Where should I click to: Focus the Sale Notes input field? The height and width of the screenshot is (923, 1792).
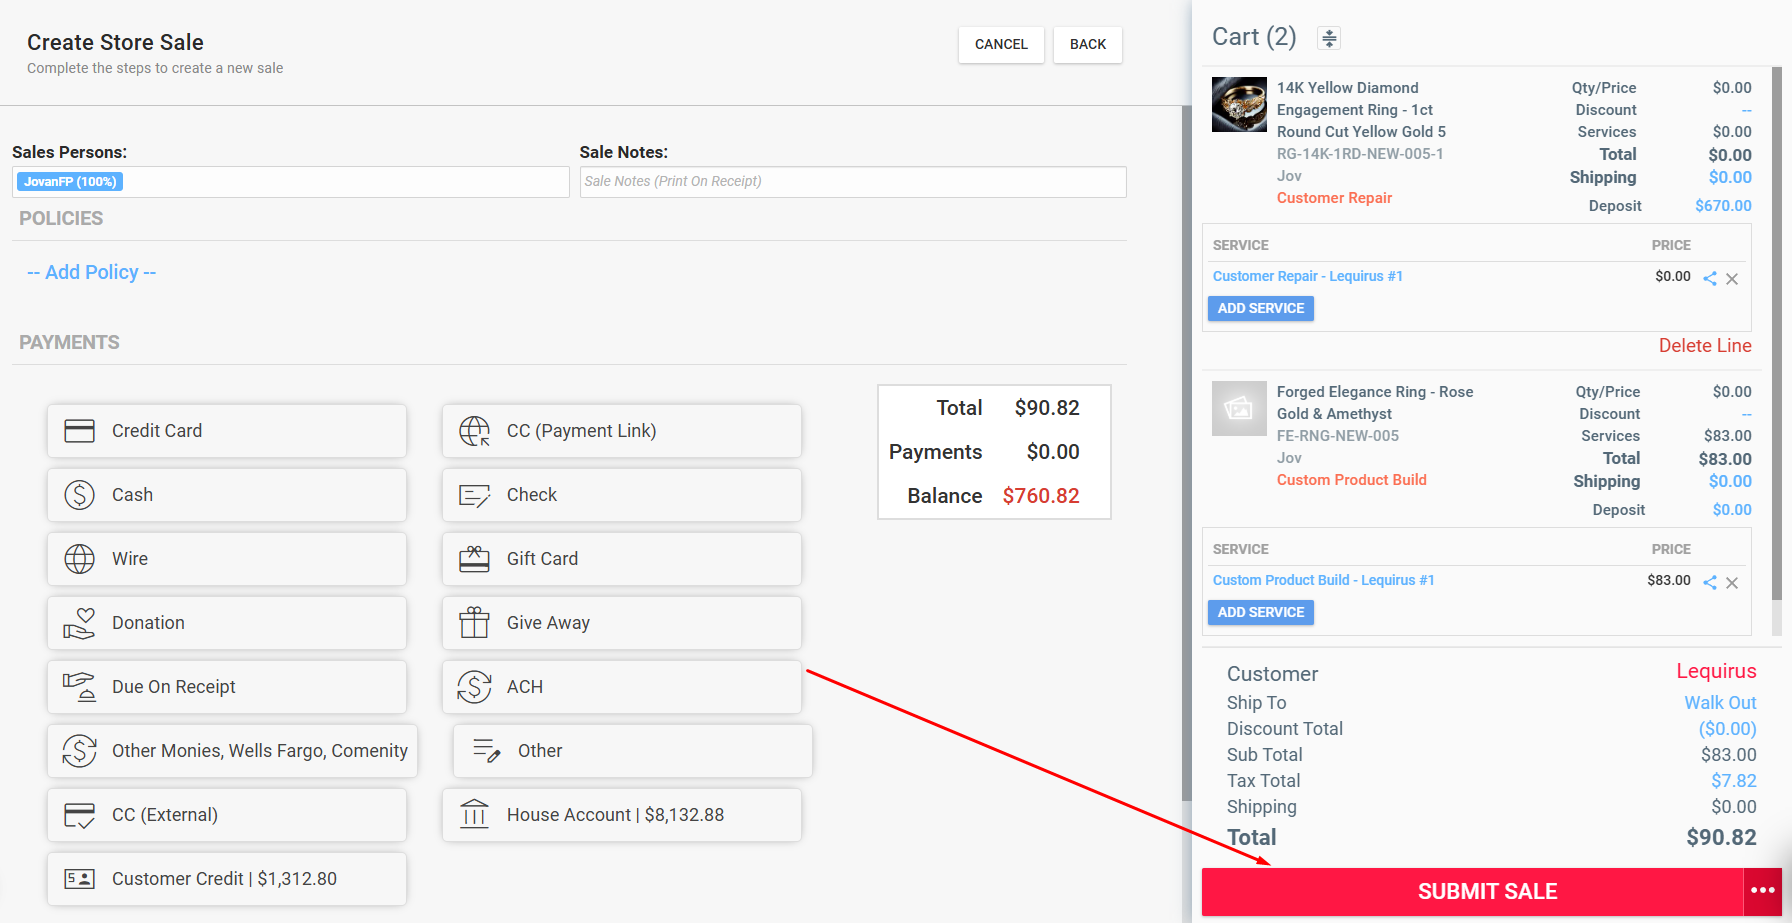pyautogui.click(x=853, y=182)
